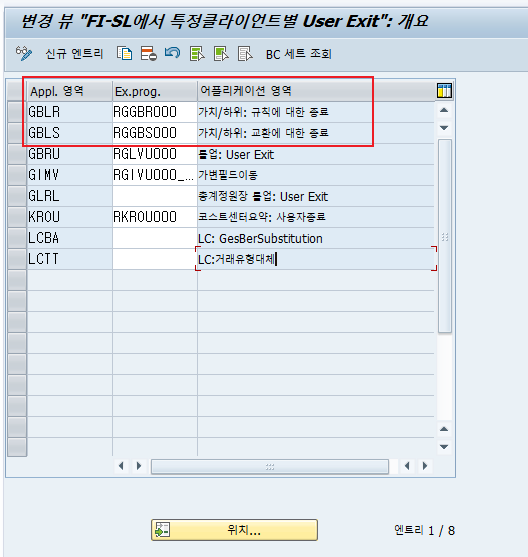Click the 위치... position button
Screen dimensions: 528x557
[x=235, y=530]
